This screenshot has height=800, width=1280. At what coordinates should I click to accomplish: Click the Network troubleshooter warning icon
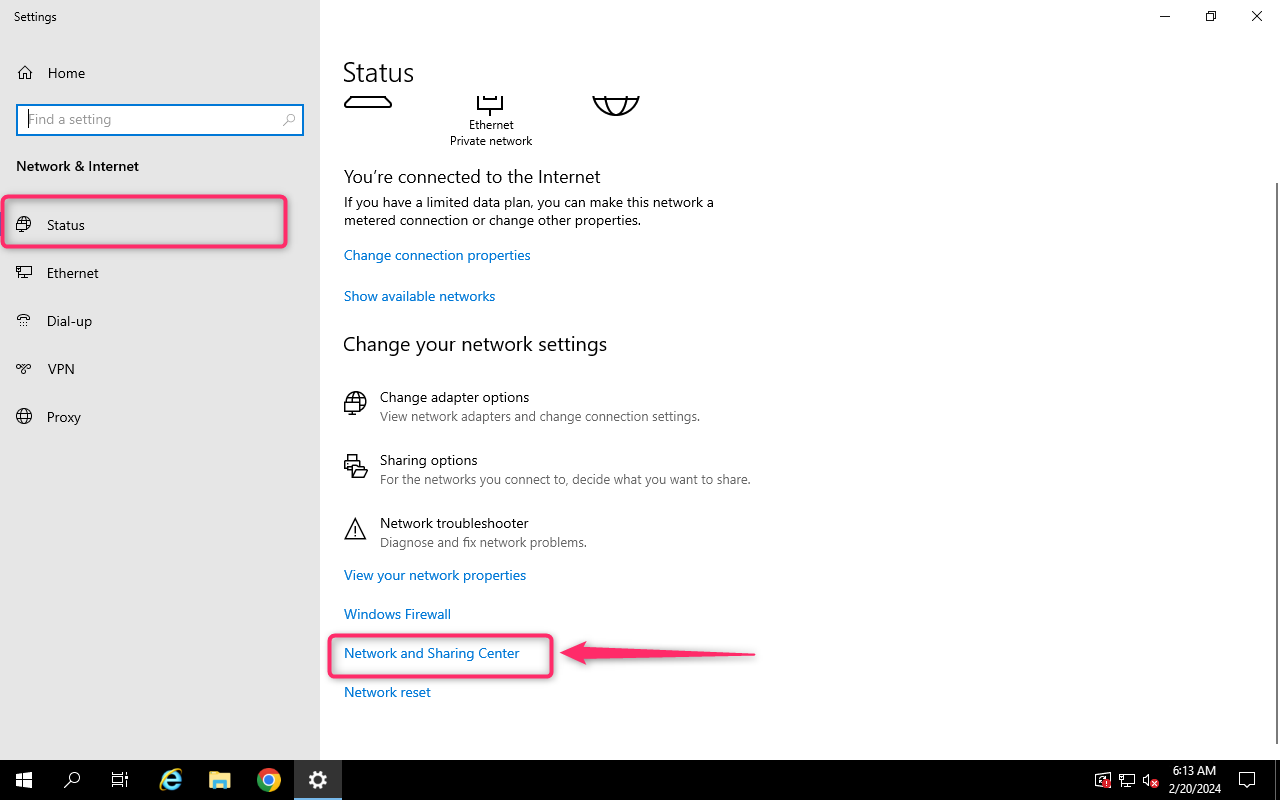click(x=355, y=529)
